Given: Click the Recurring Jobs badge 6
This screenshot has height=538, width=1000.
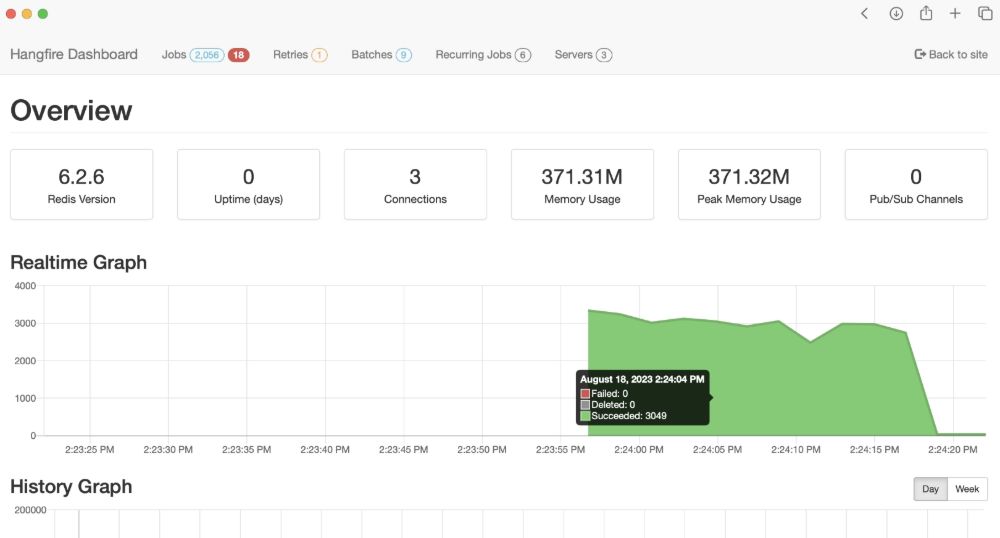Looking at the screenshot, I should point(523,55).
